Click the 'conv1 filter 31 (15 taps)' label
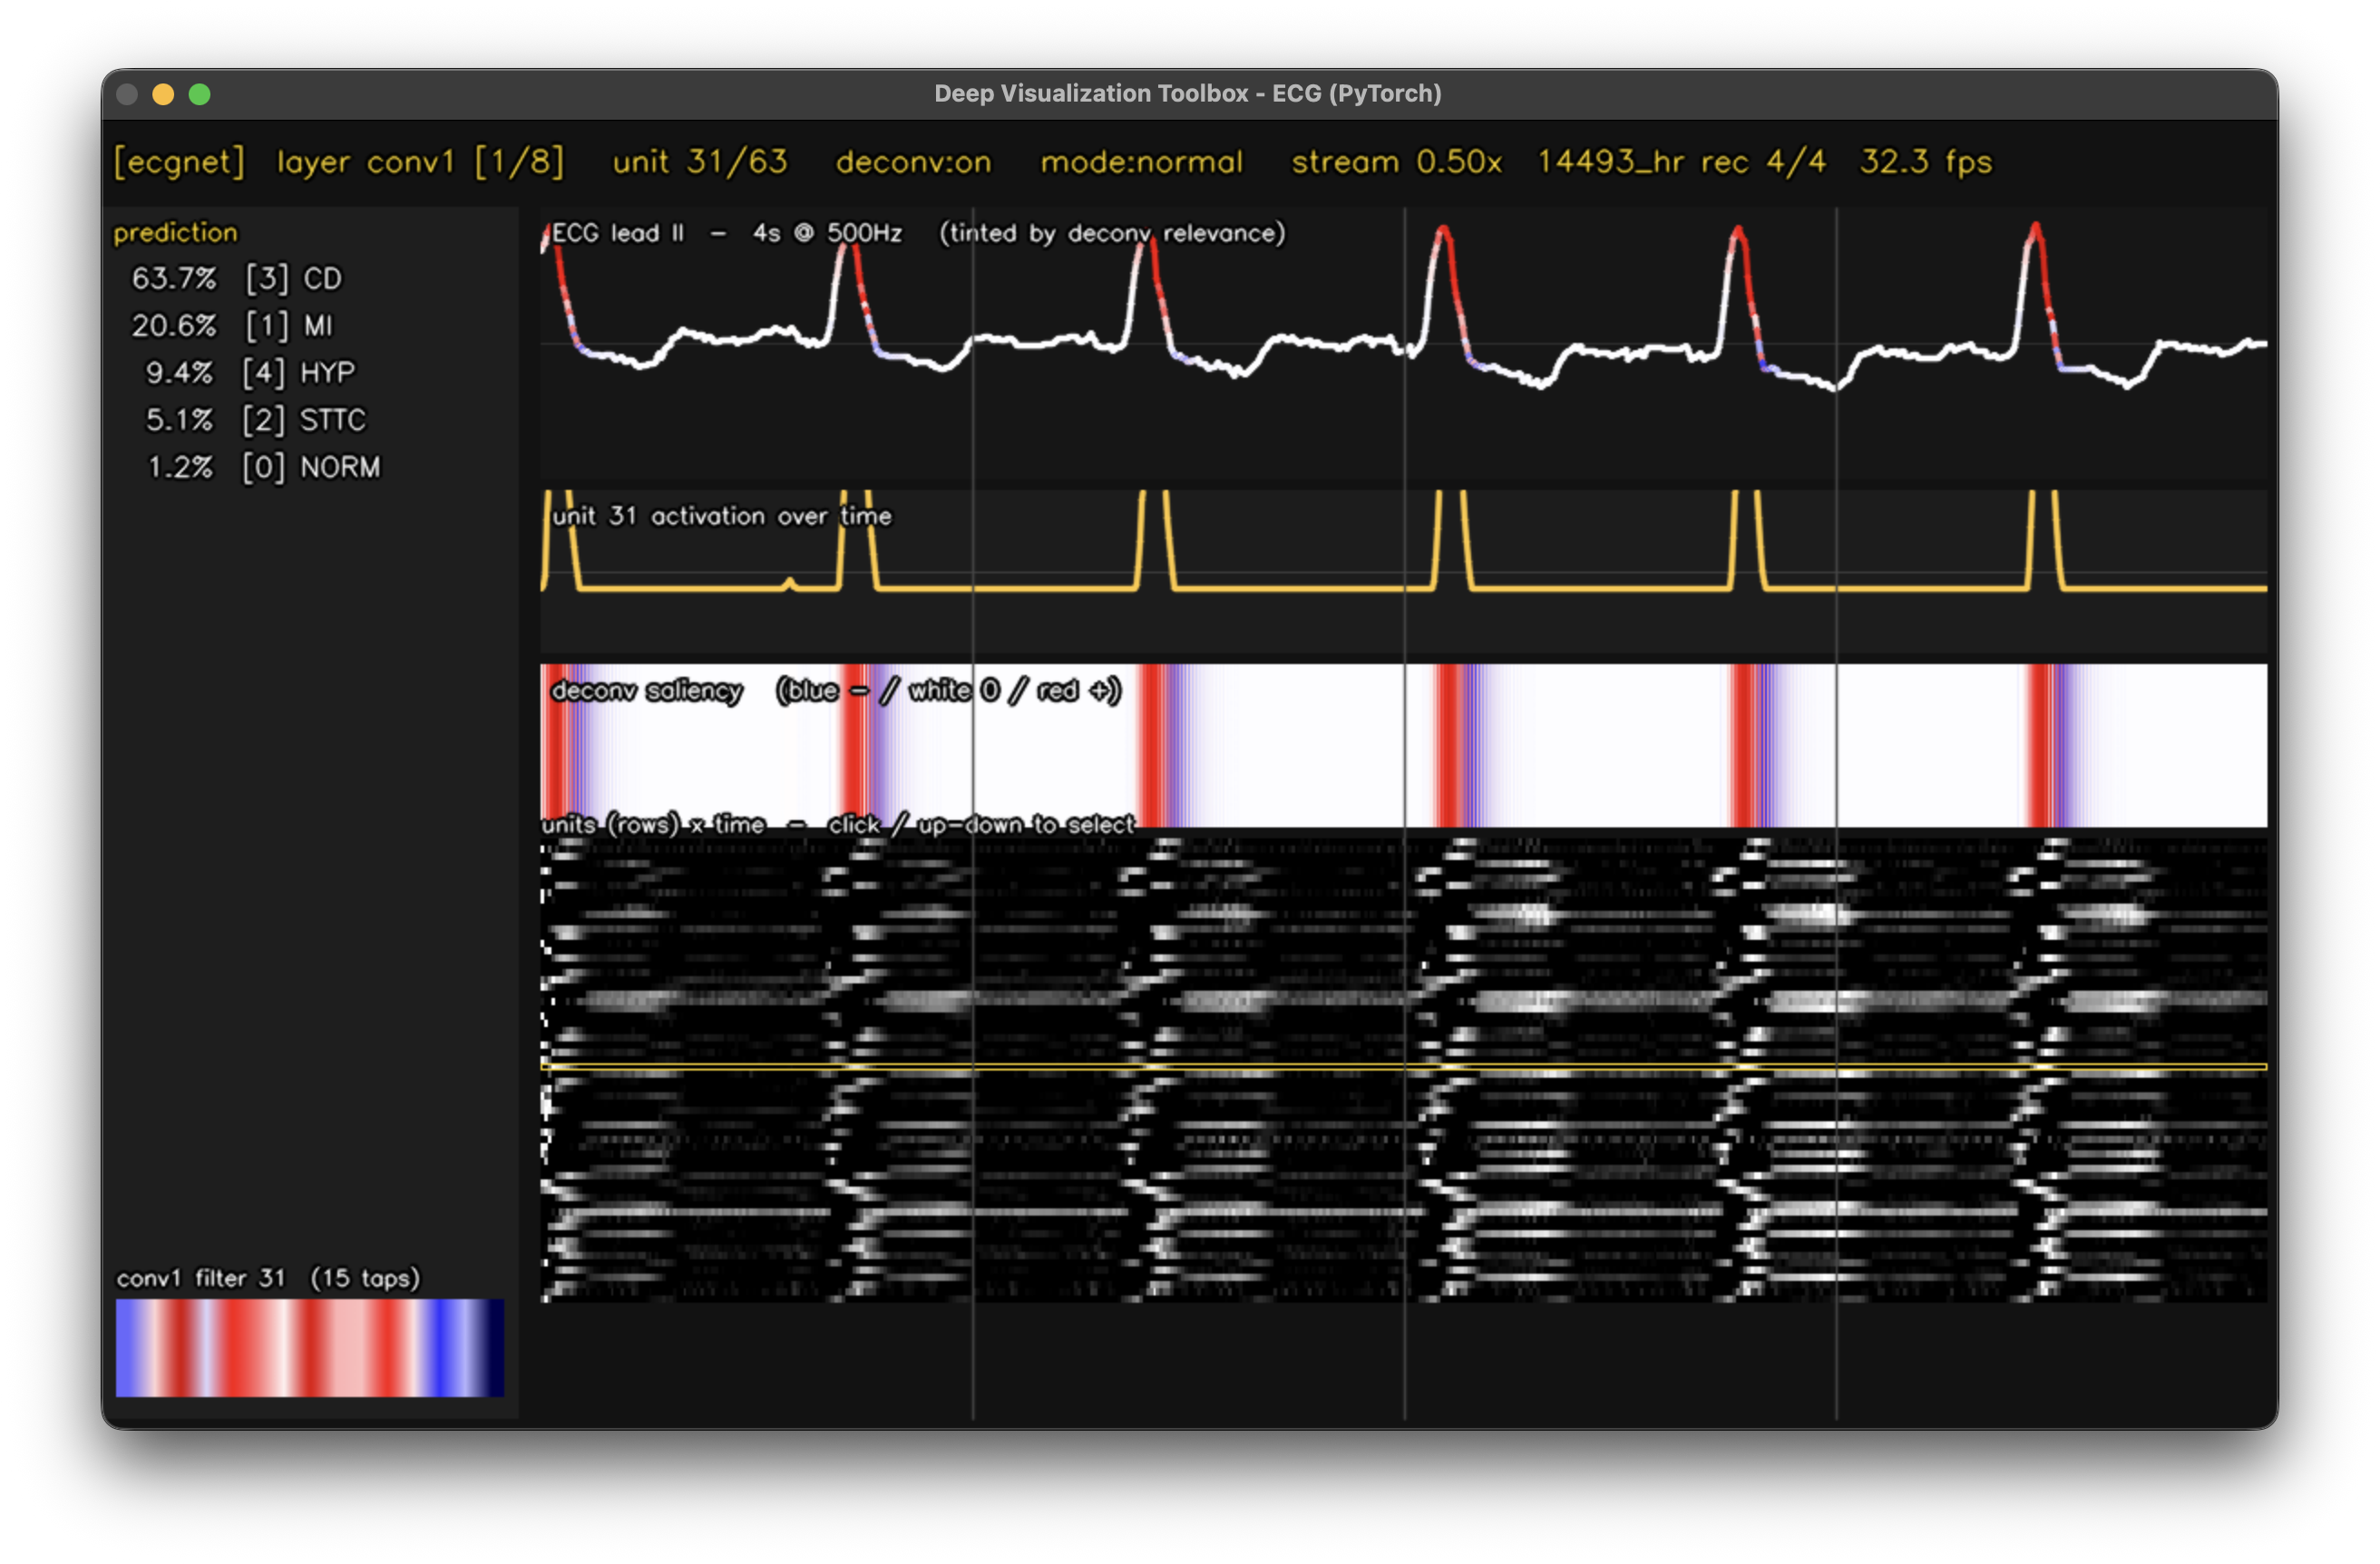Image resolution: width=2380 pixels, height=1564 pixels. tap(268, 1278)
